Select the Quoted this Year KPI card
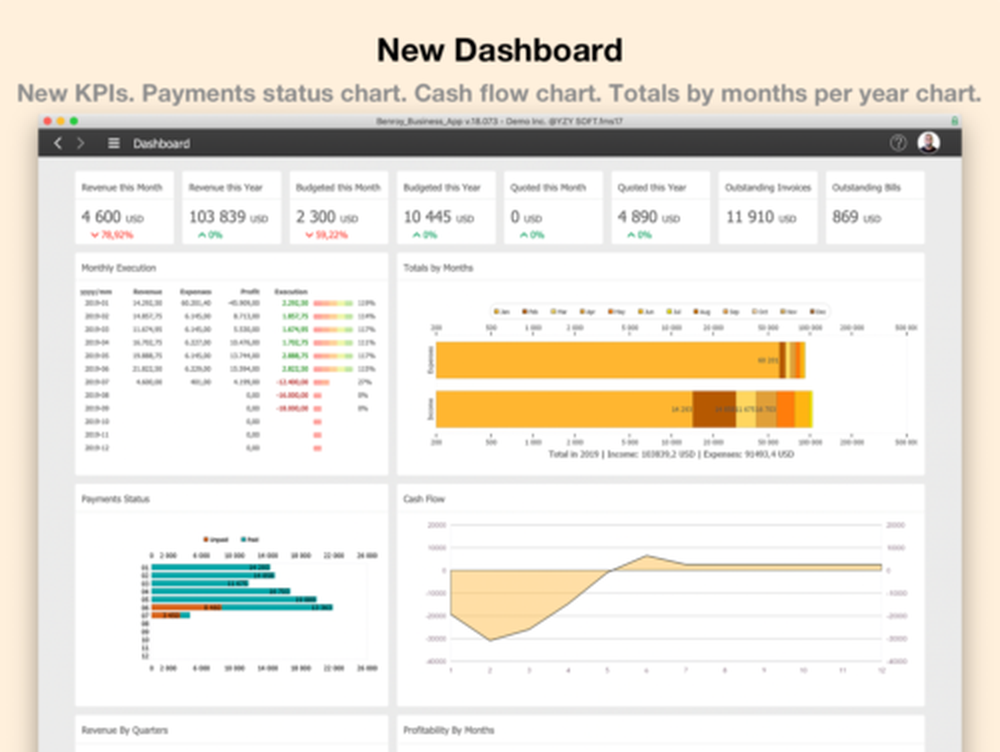Screen dimensions: 1000x752 660,207
